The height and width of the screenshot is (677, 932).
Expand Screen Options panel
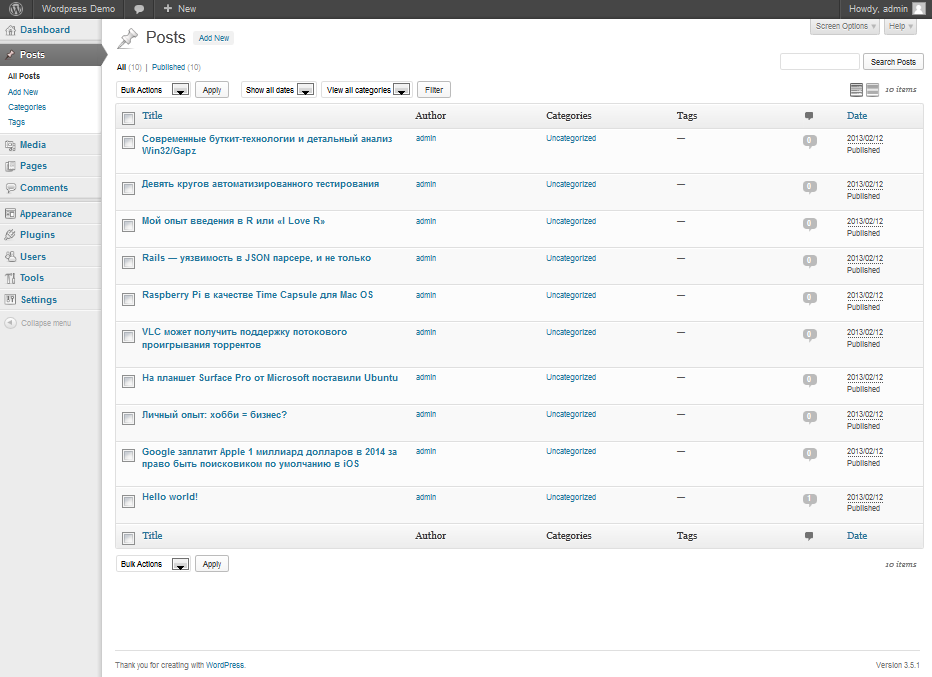pos(845,26)
